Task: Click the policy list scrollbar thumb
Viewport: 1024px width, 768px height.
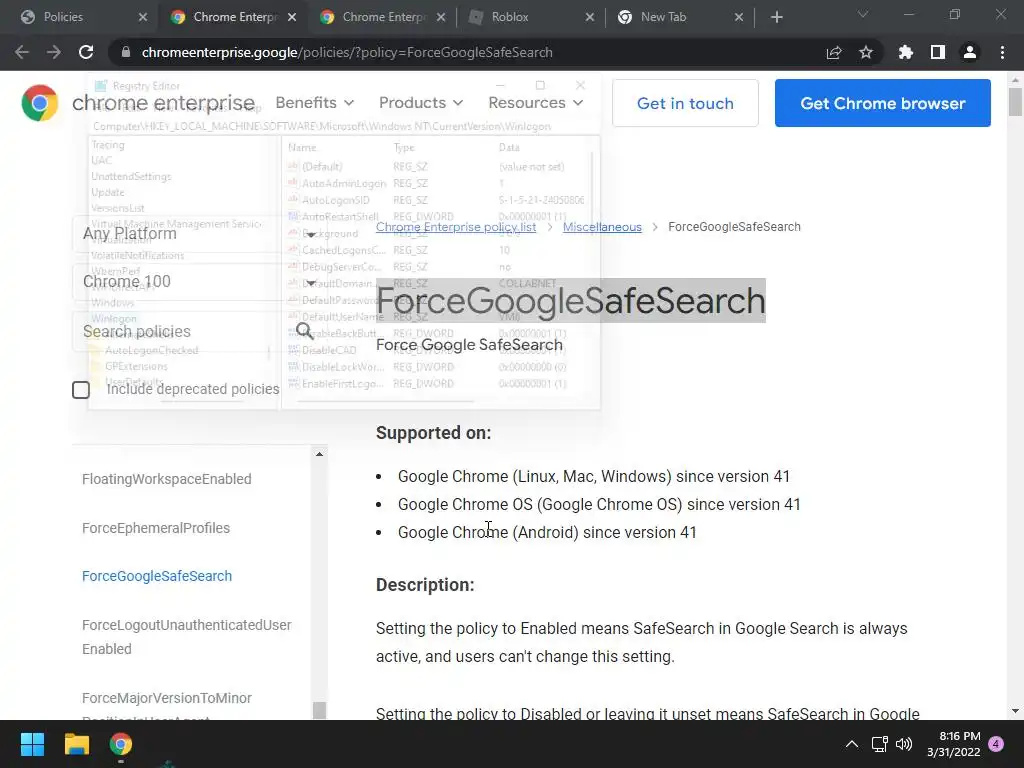Action: click(319, 710)
